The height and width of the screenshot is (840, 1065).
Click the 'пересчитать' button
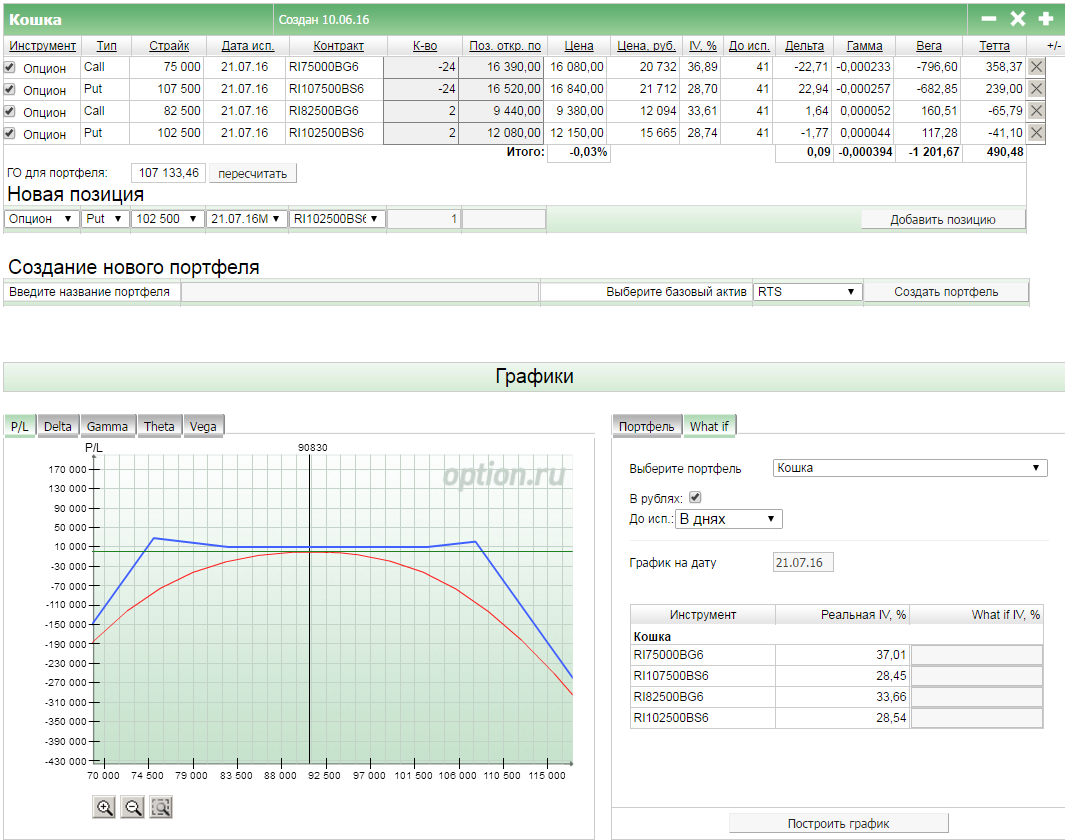pyautogui.click(x=253, y=174)
